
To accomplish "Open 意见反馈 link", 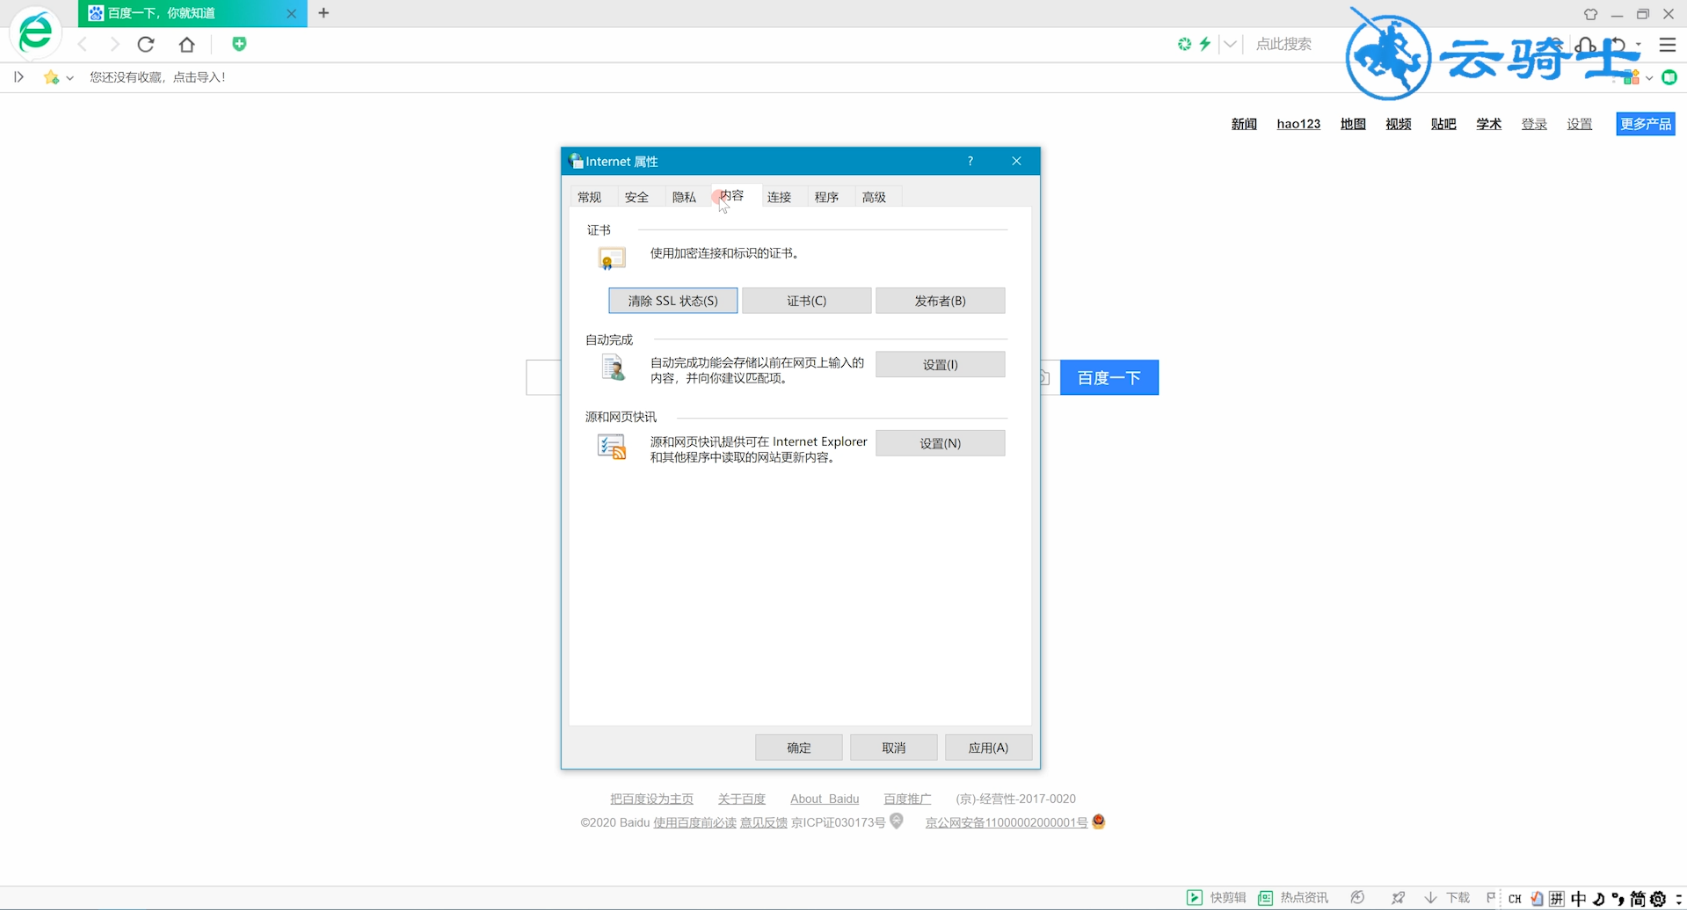I will (x=764, y=823).
